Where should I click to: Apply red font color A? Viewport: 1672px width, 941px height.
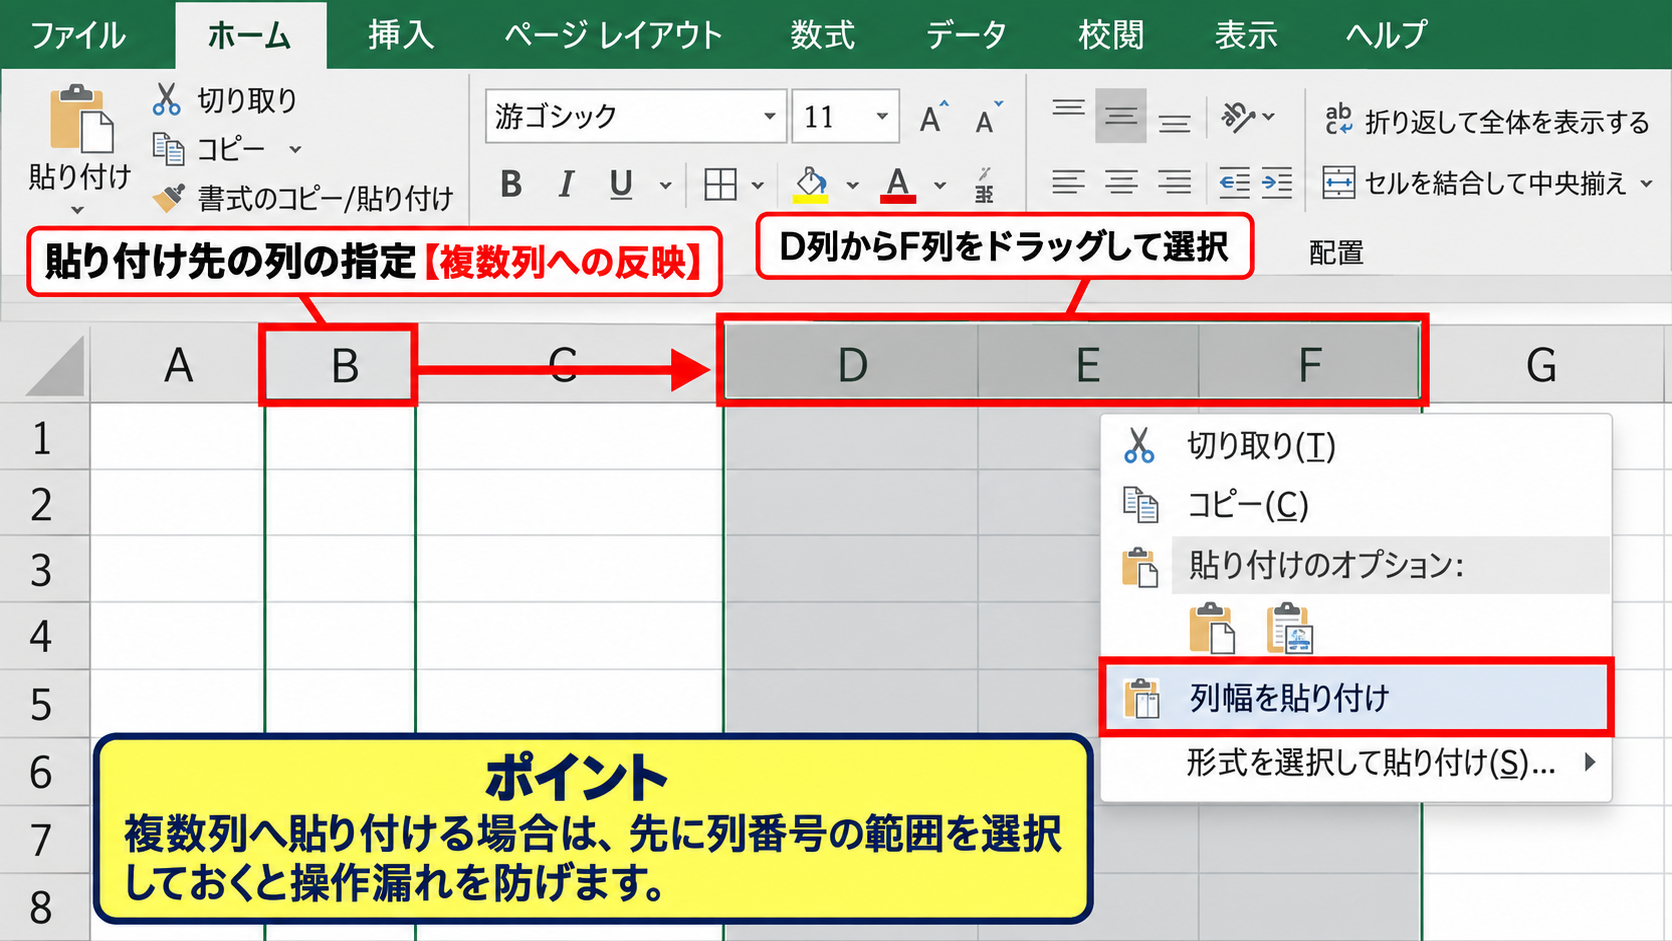coord(898,184)
